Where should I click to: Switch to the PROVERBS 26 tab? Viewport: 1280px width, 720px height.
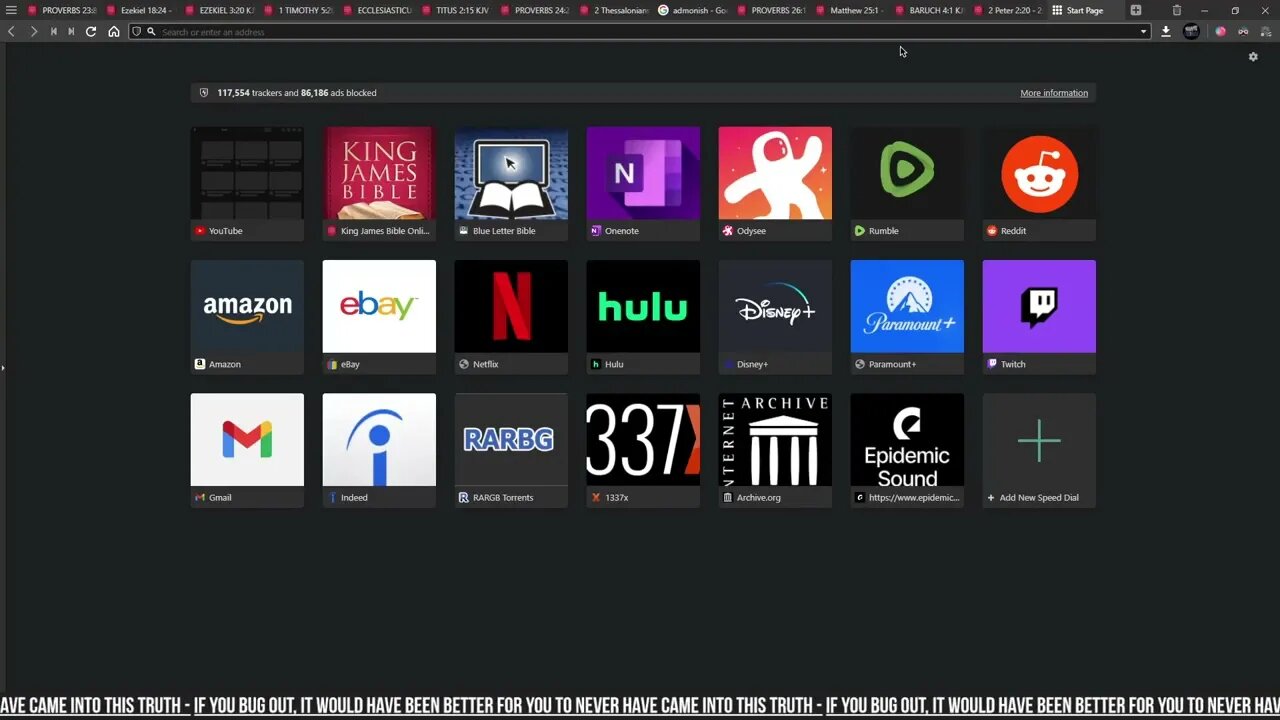772,10
